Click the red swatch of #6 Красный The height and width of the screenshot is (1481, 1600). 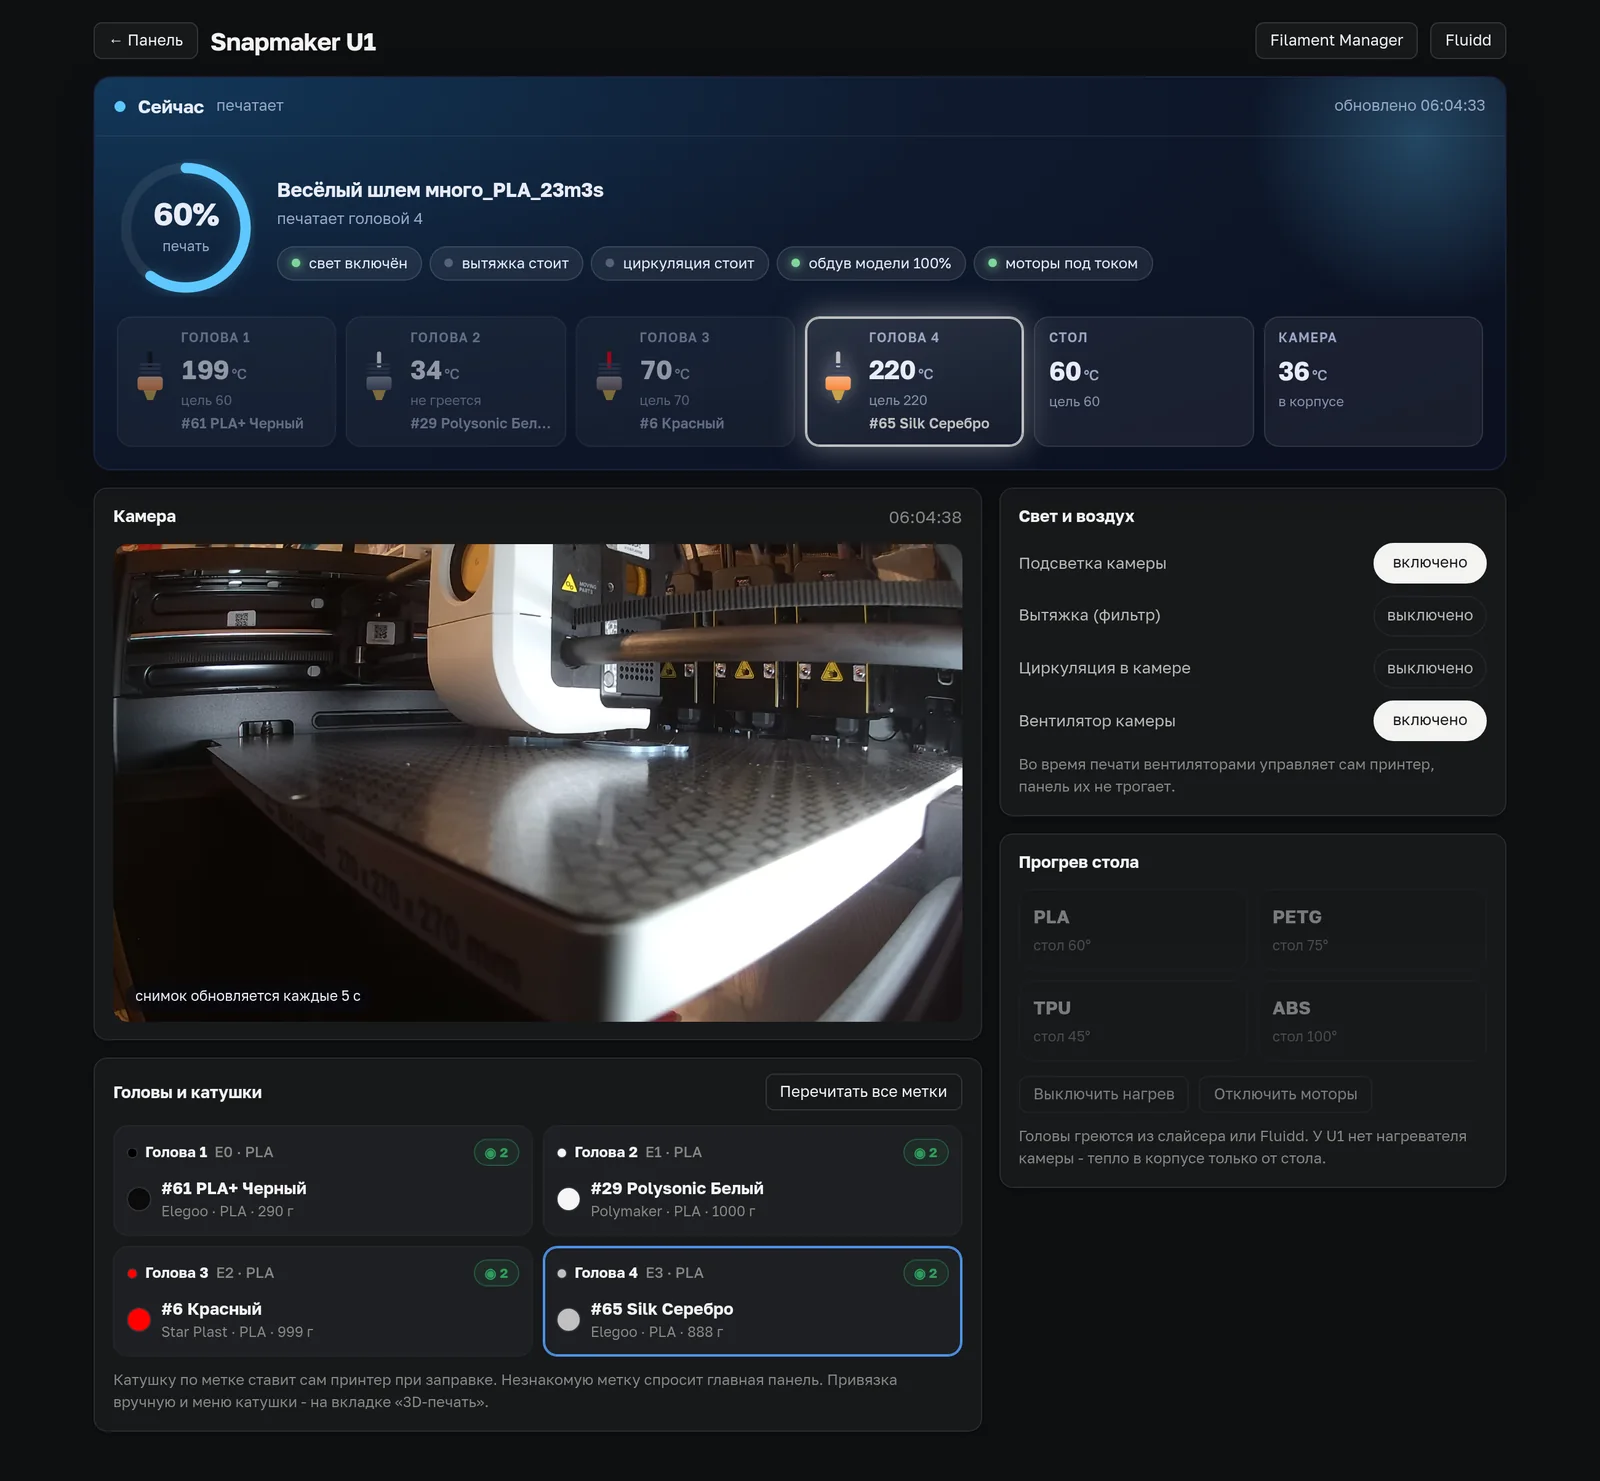139,1320
